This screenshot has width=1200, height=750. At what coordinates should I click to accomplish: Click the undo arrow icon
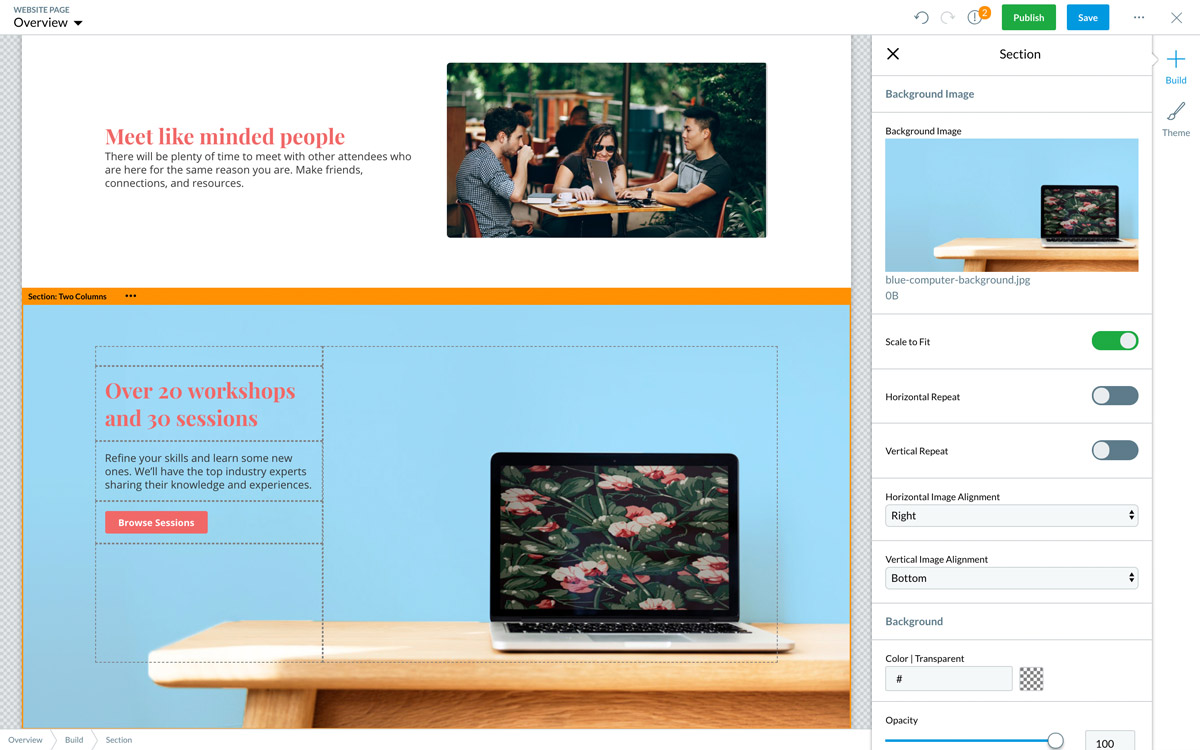point(921,18)
